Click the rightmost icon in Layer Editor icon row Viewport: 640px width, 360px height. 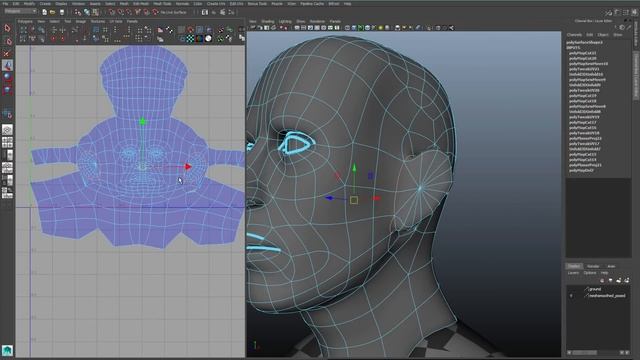(x=627, y=280)
